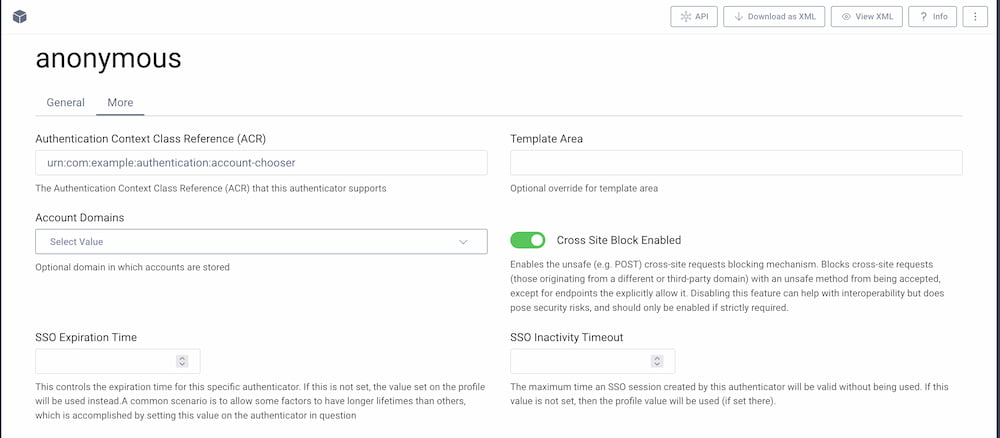
Task: Click the Account Domains chevron arrow
Action: [463, 241]
